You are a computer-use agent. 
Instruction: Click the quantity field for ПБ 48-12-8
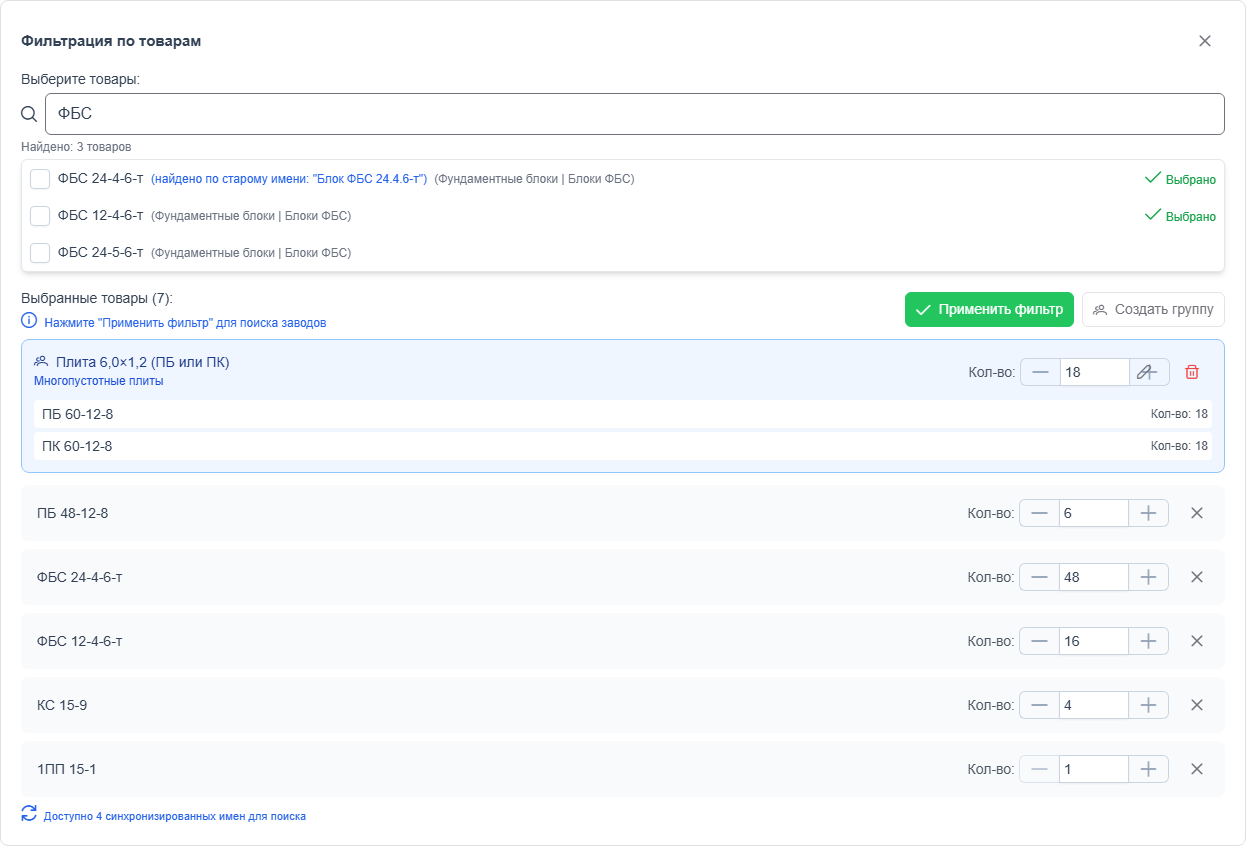point(1094,513)
